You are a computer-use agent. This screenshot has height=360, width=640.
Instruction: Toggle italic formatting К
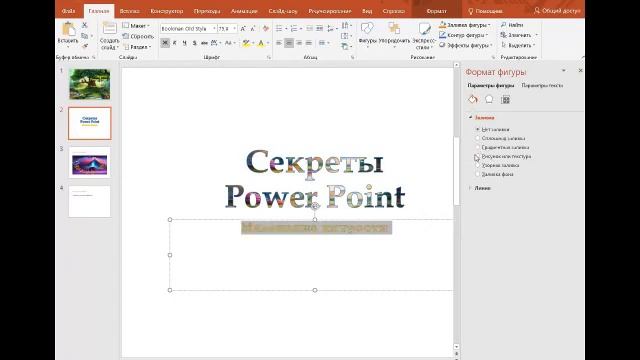click(175, 43)
